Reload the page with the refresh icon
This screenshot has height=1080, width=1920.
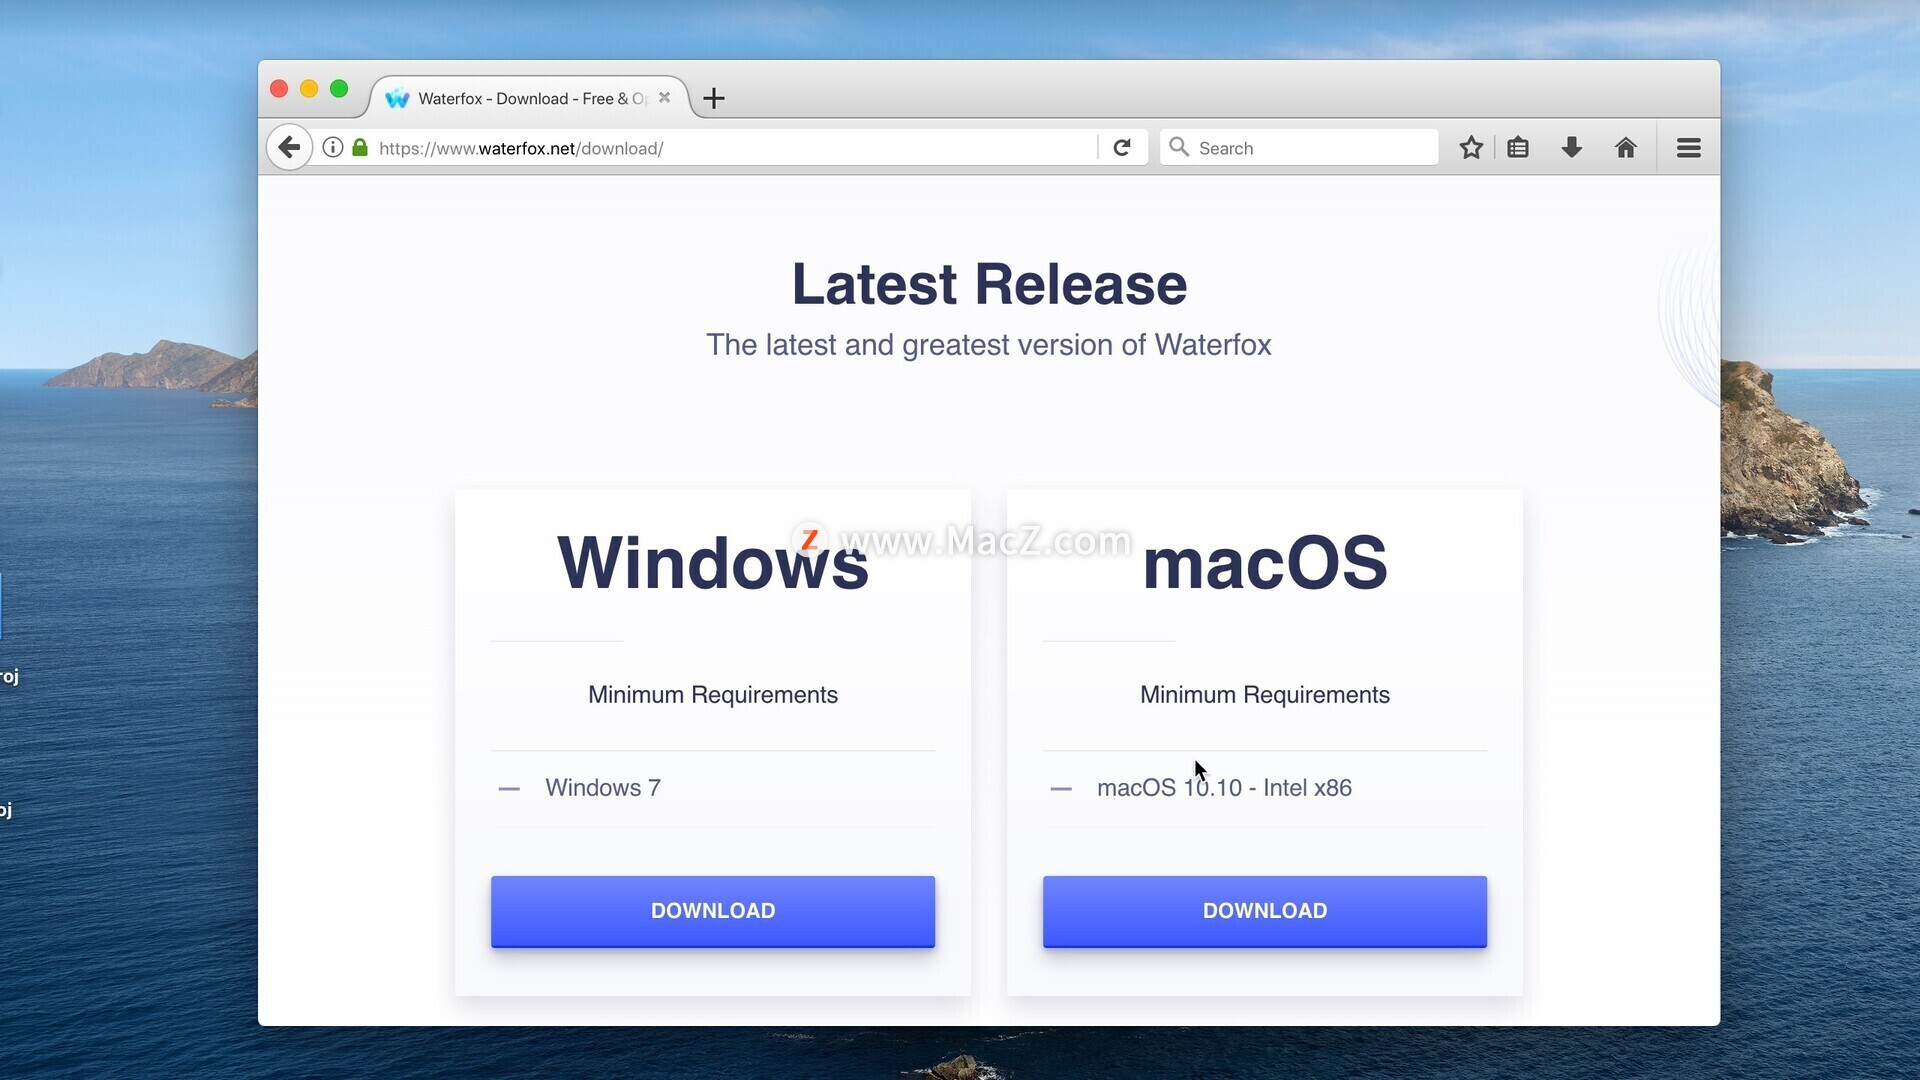(x=1122, y=148)
